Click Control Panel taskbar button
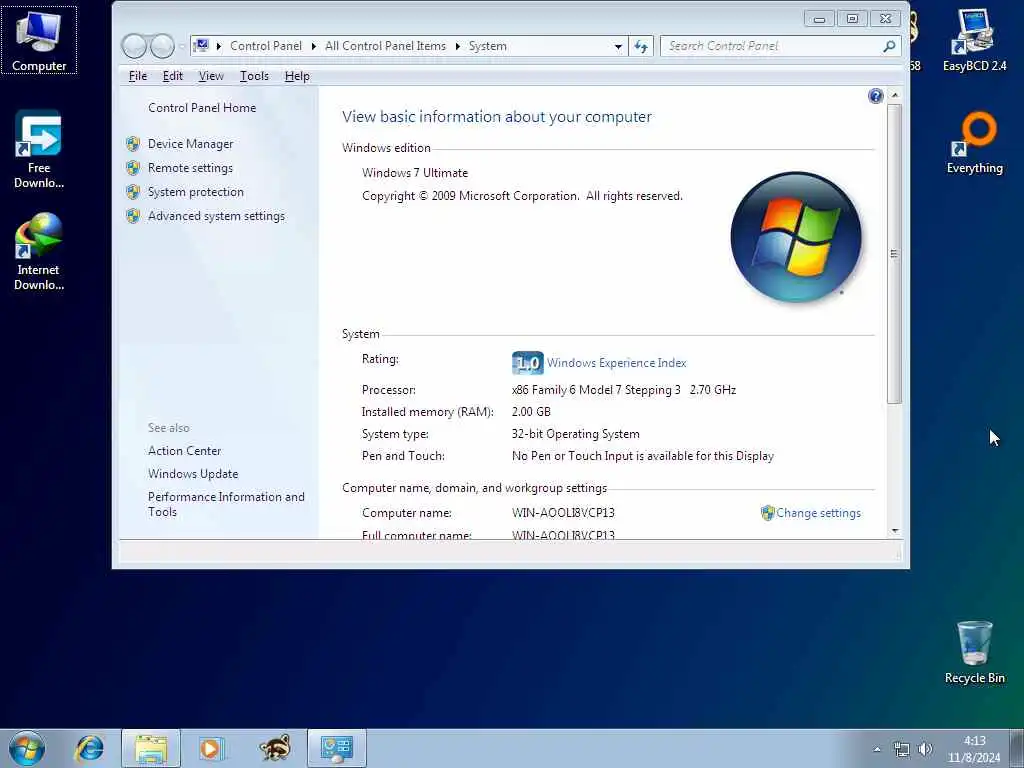The height and width of the screenshot is (768, 1024). [x=337, y=748]
